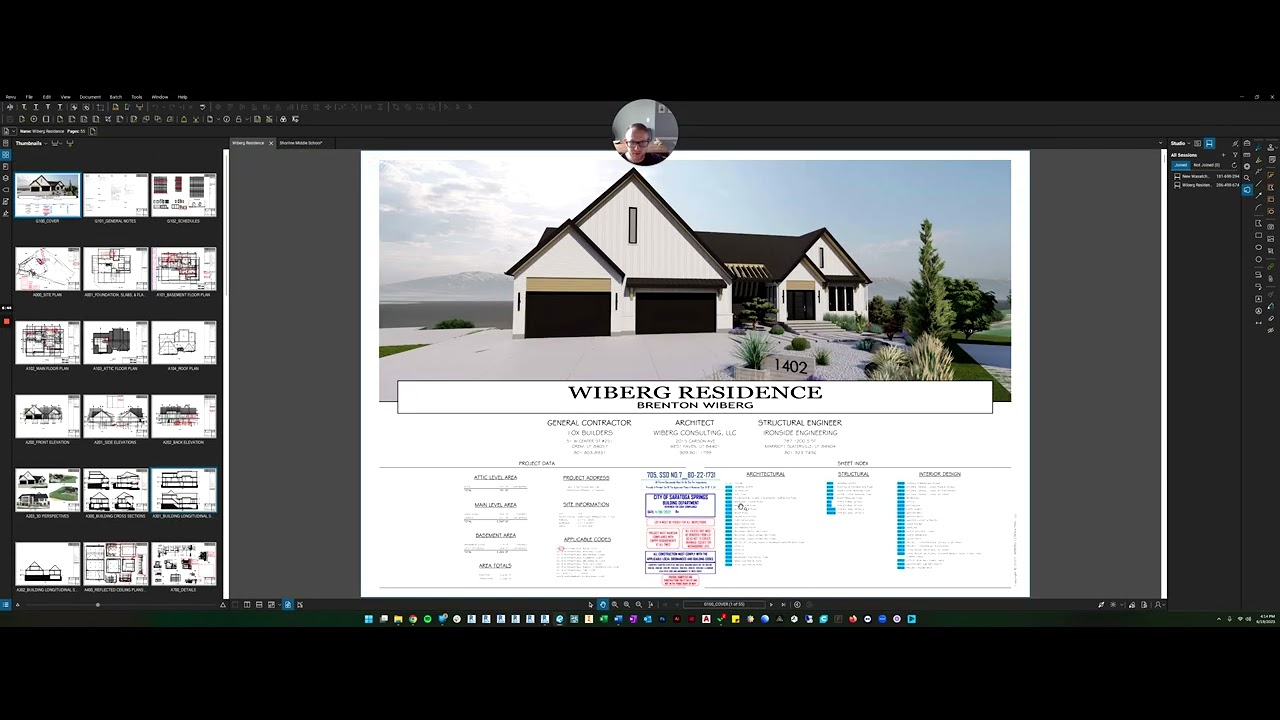Switch to the Joined sessions filter

[x=1181, y=165]
